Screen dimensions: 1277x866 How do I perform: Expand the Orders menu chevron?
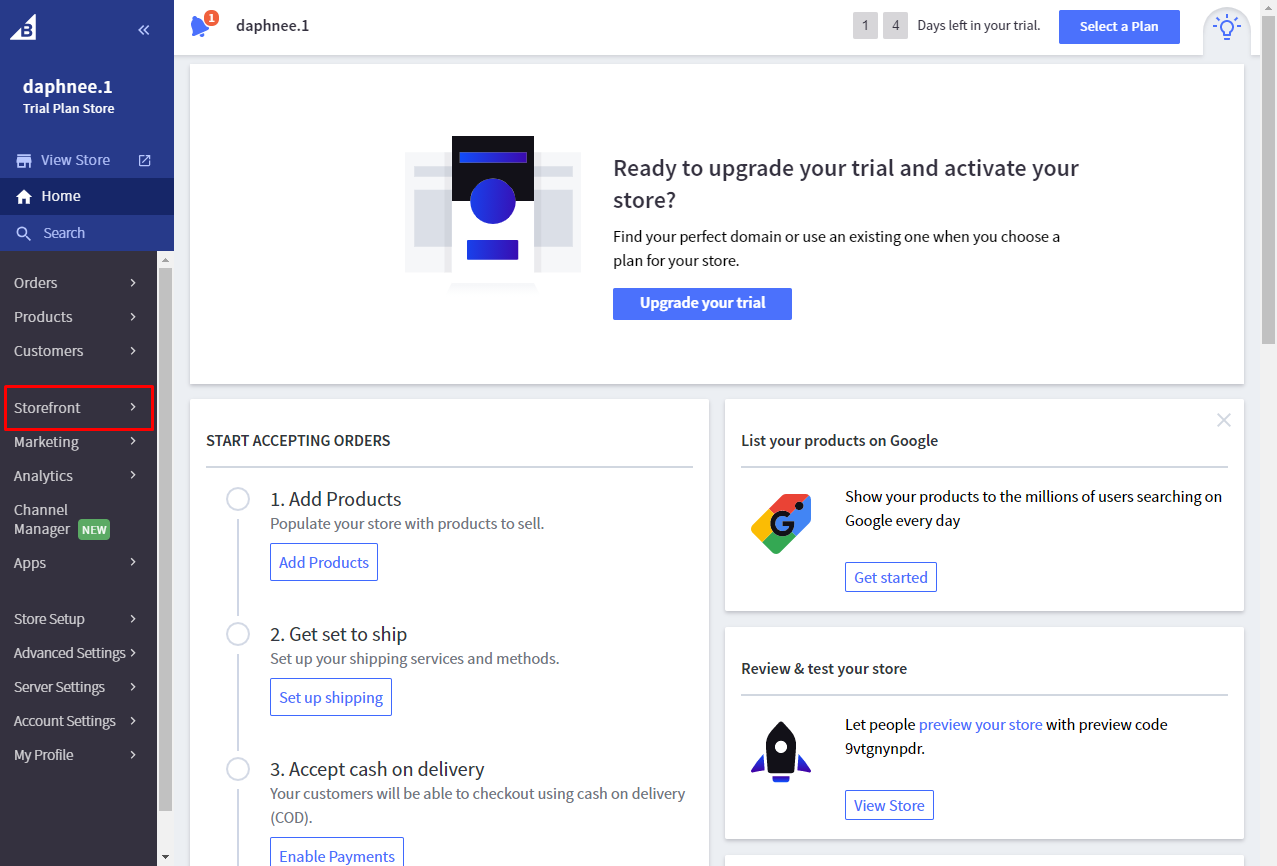point(133,283)
